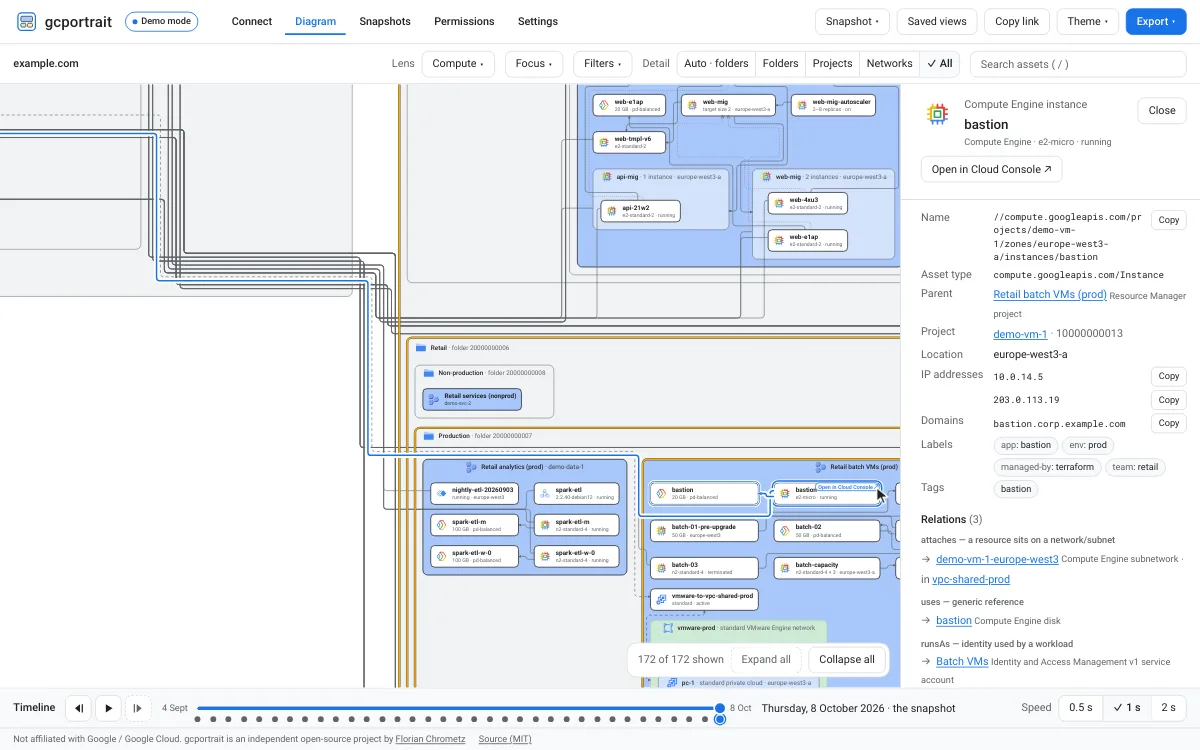Image resolution: width=1200 pixels, height=750 pixels.
Task: Open Saved views
Action: point(937,21)
